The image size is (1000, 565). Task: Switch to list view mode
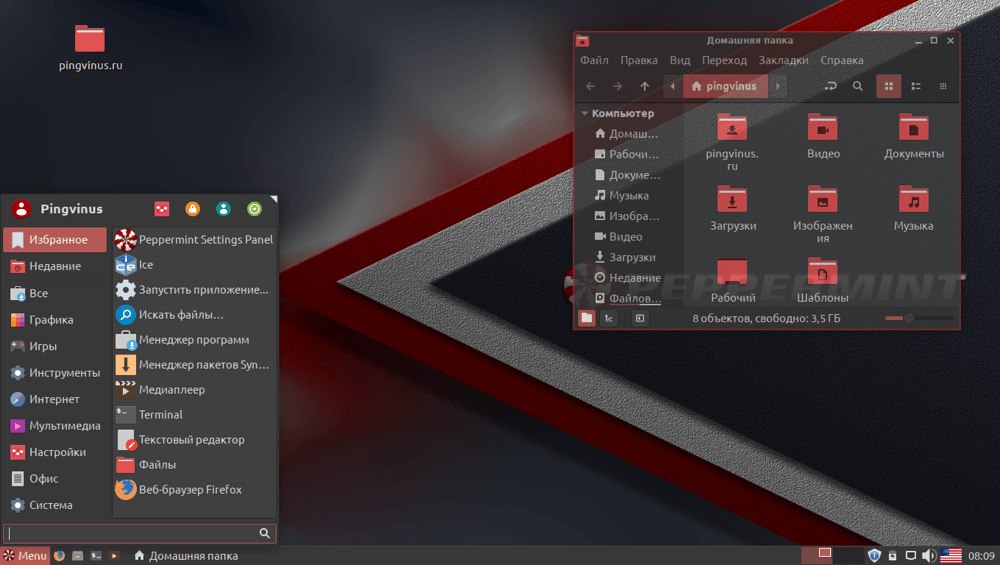[916, 86]
